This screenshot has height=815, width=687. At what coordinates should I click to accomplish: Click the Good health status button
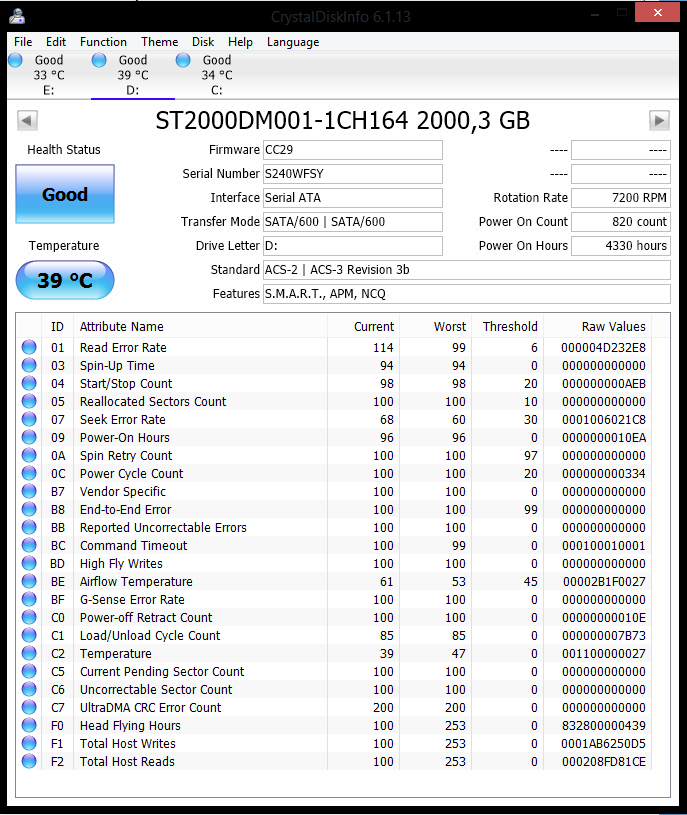click(65, 194)
